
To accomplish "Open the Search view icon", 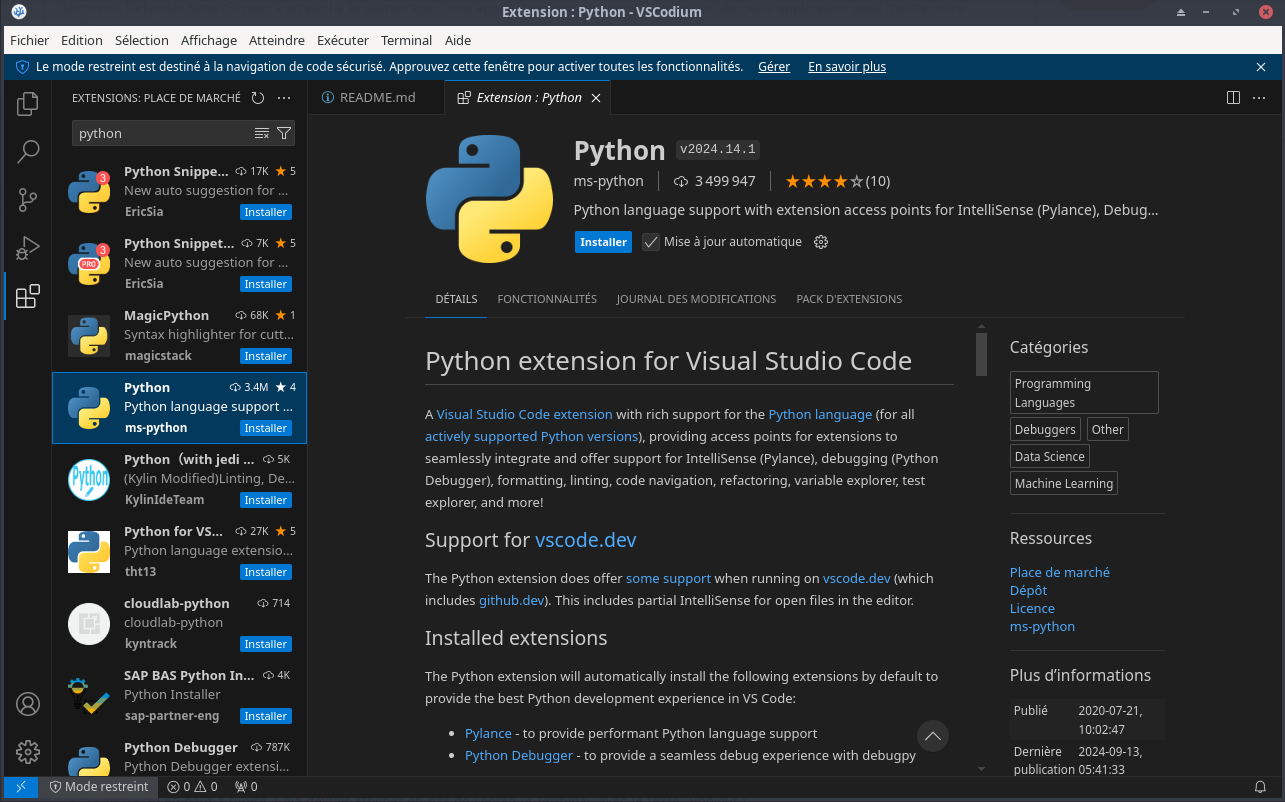I will click(28, 152).
